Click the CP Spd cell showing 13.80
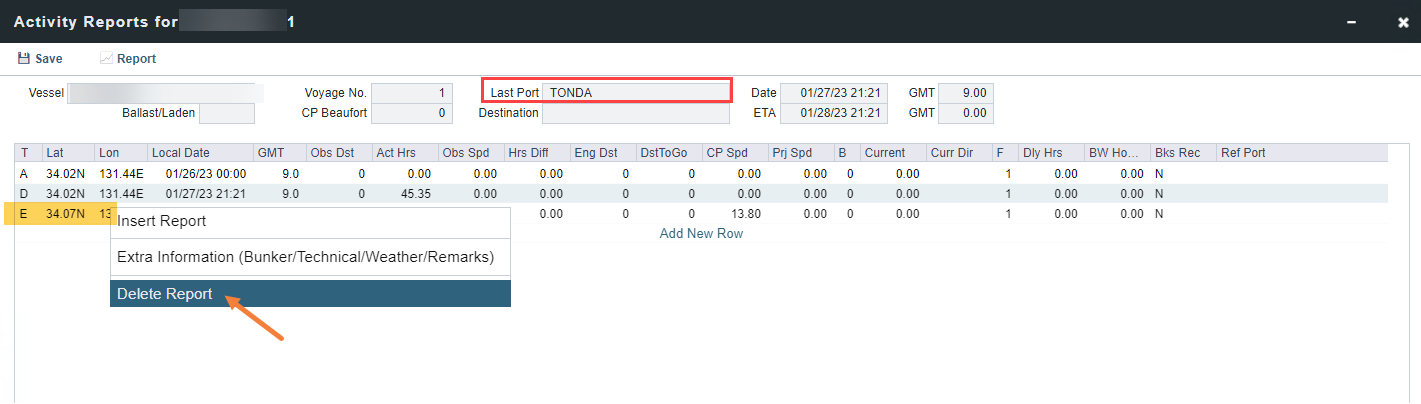The height and width of the screenshot is (404, 1421). (x=734, y=214)
